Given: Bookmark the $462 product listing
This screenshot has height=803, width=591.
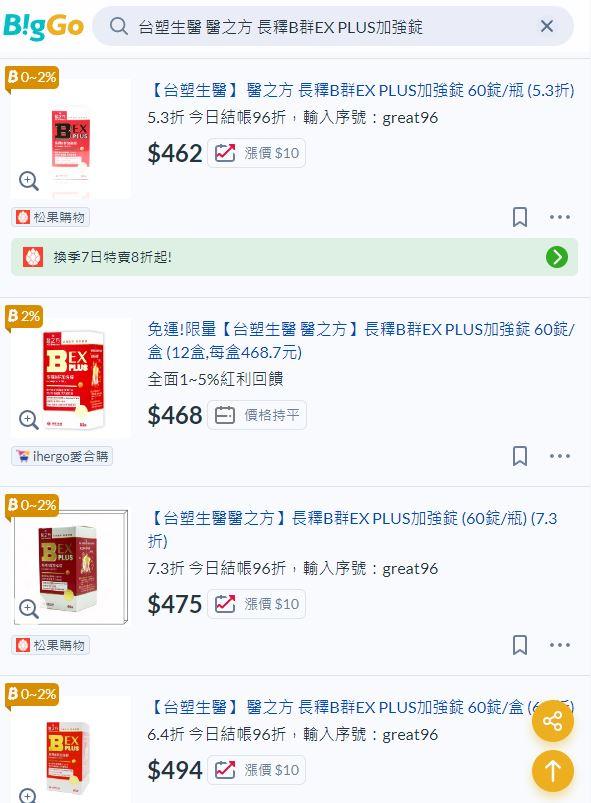Looking at the screenshot, I should pos(520,217).
